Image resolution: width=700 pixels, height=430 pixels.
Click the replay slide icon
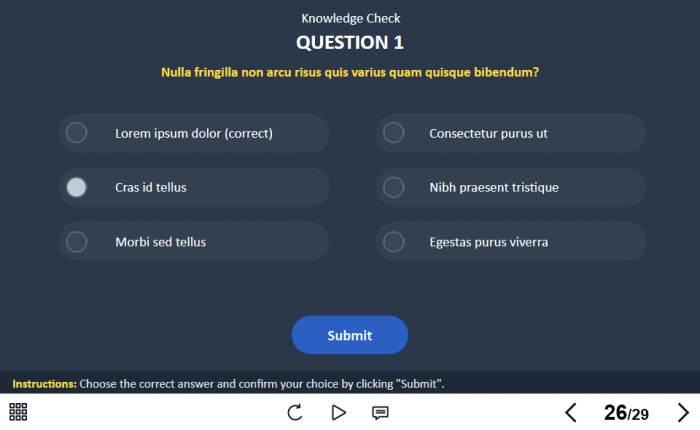tap(295, 412)
